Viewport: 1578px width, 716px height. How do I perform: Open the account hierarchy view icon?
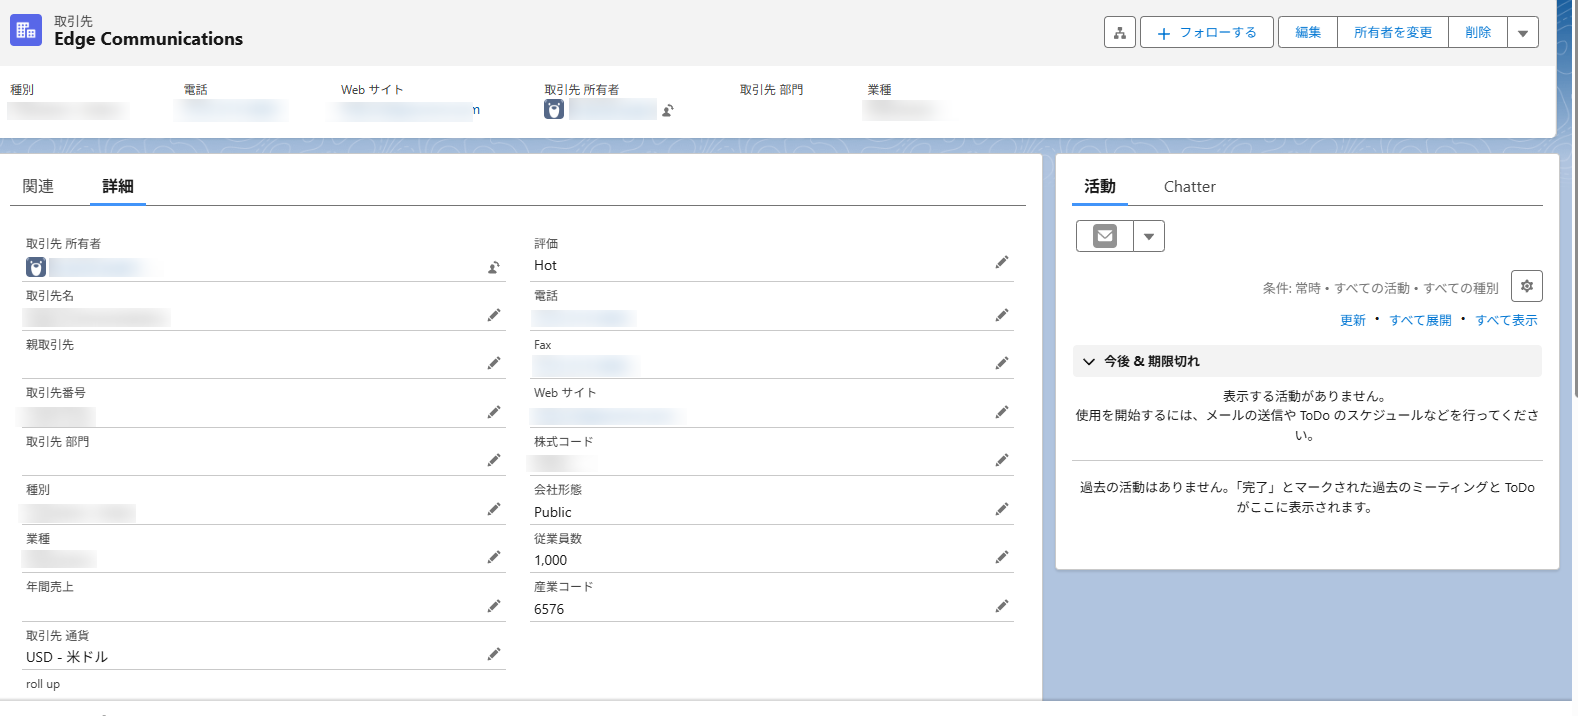1120,32
